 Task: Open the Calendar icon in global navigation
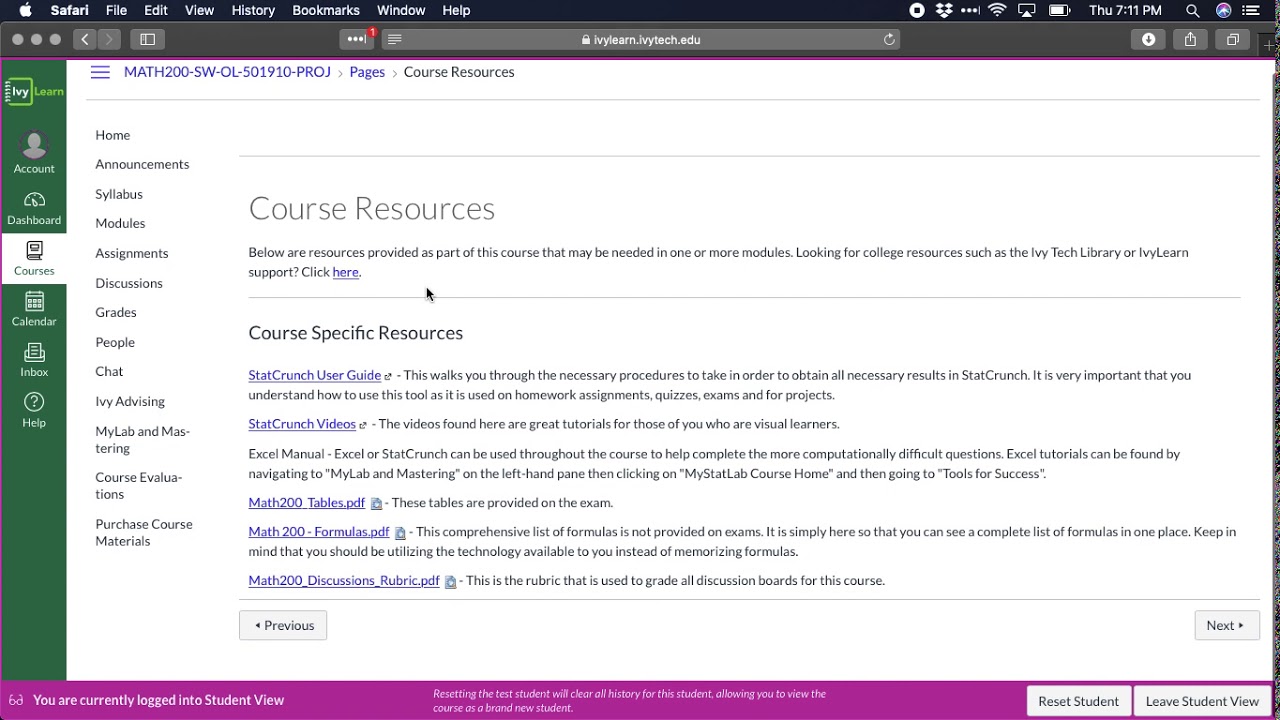[x=34, y=309]
